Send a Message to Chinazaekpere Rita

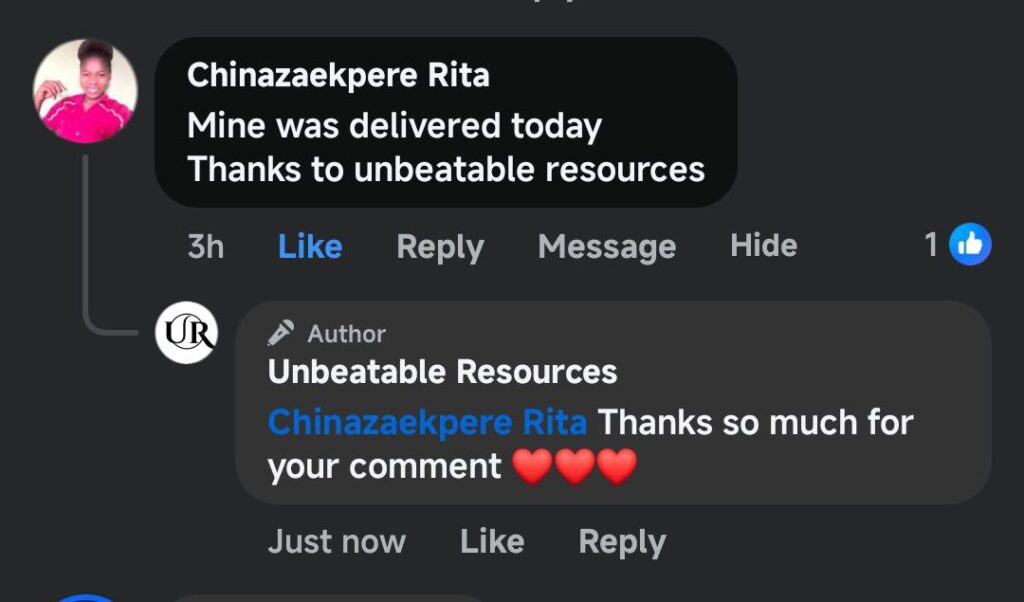606,246
